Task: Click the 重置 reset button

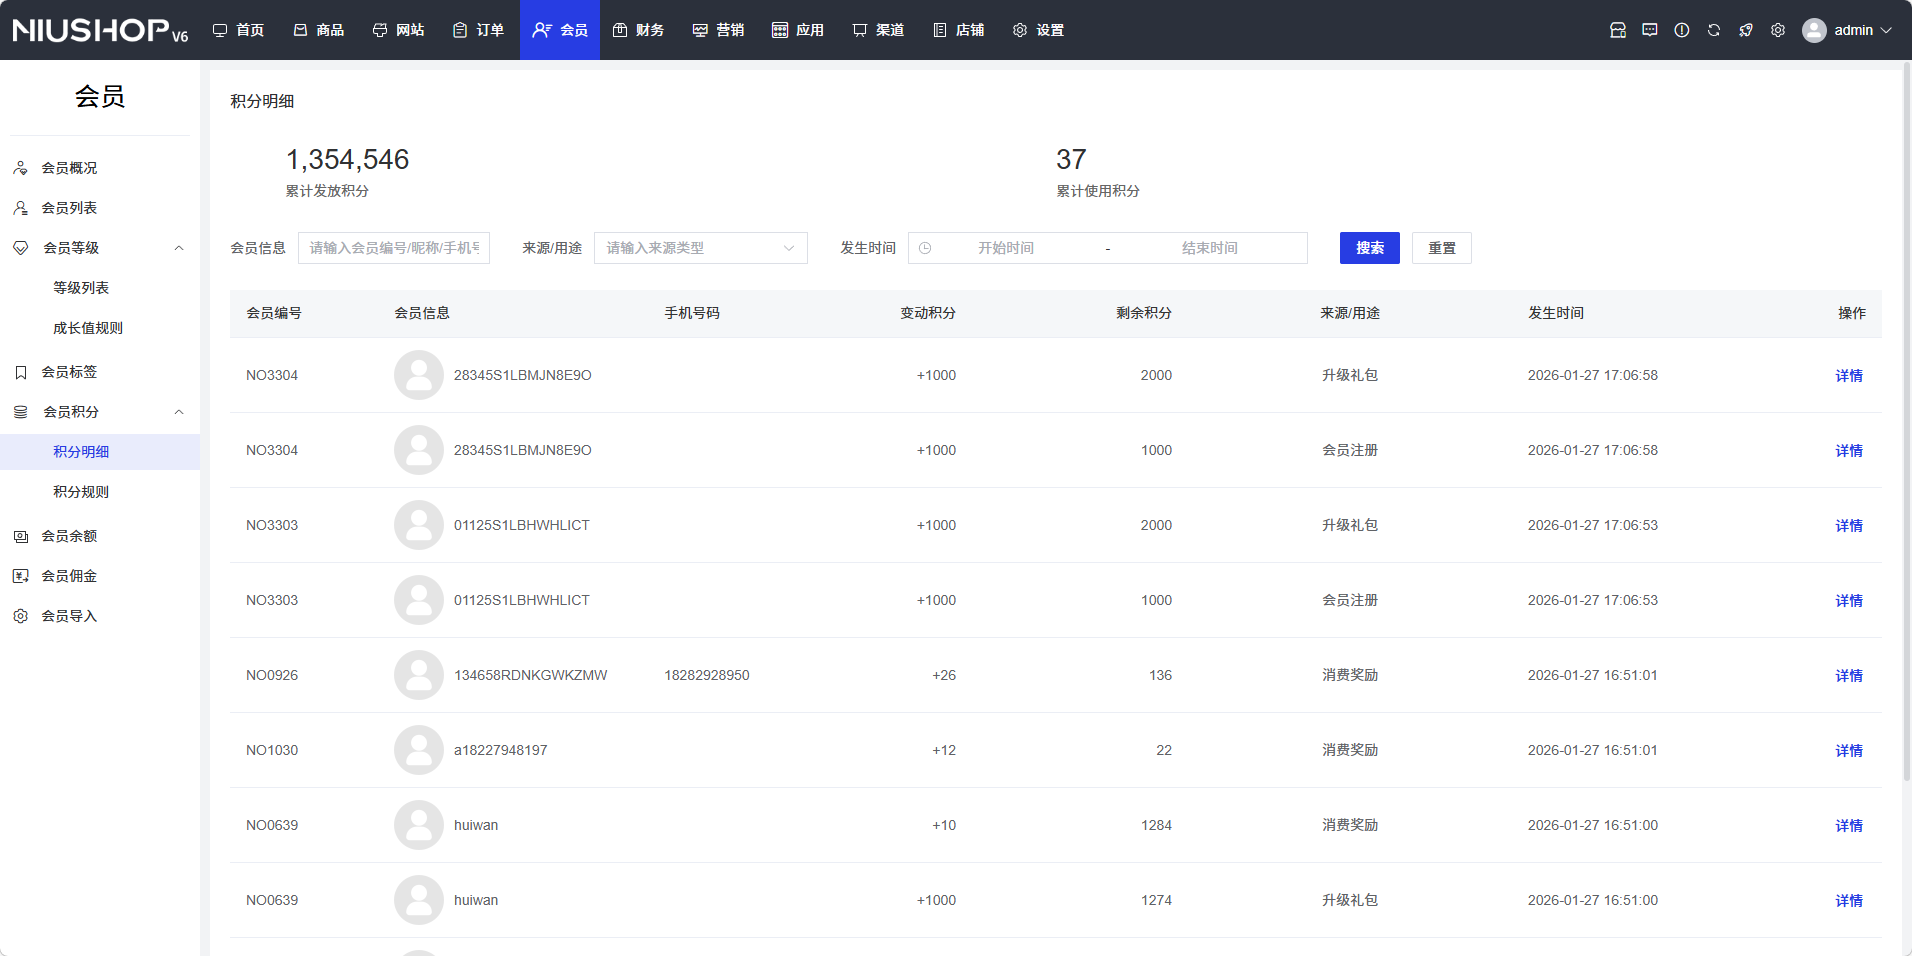Action: pos(1441,248)
